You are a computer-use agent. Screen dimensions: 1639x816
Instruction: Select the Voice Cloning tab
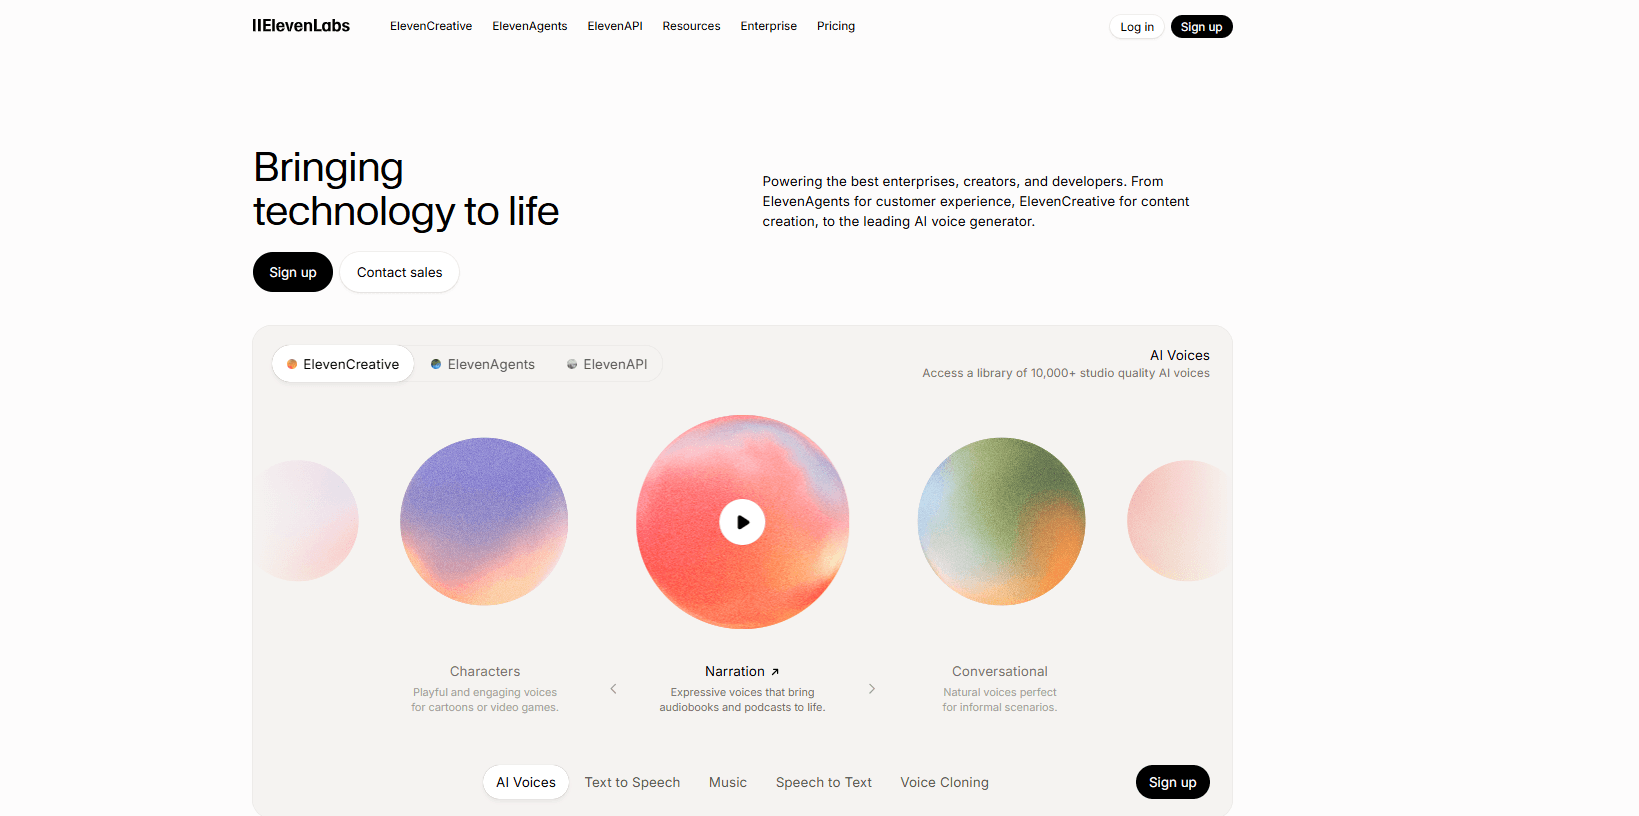[x=944, y=782]
